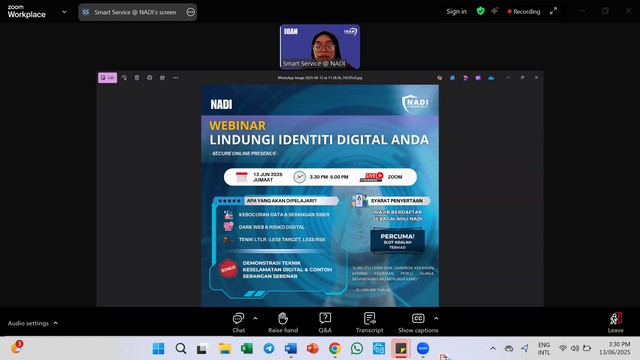
Task: Click Edit in shared Photos window
Action: (107, 78)
